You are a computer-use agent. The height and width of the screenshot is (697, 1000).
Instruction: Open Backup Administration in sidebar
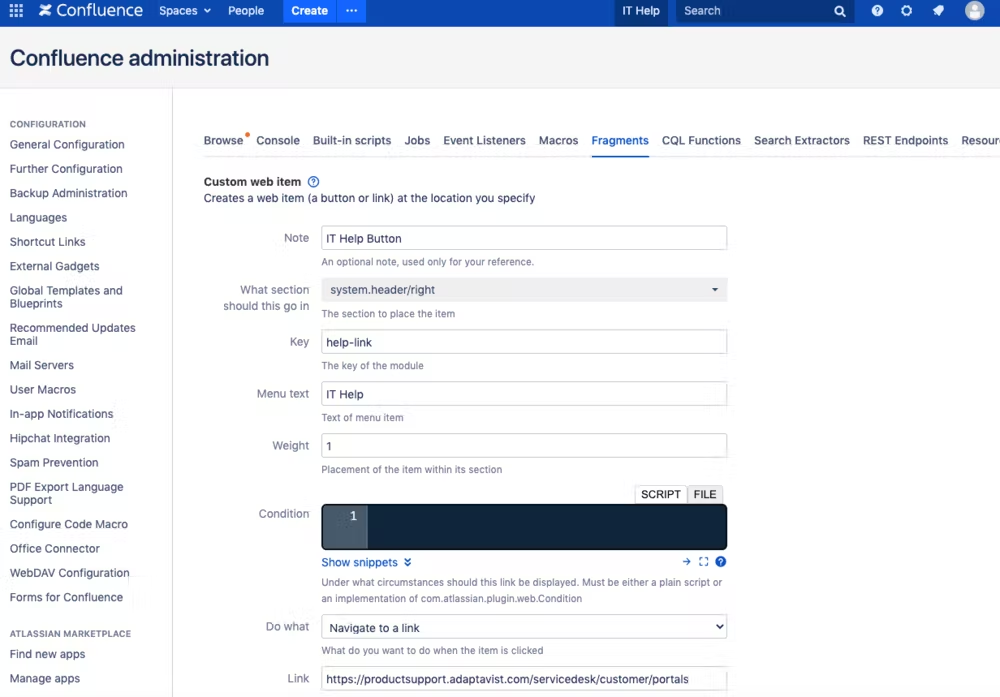pos(68,193)
